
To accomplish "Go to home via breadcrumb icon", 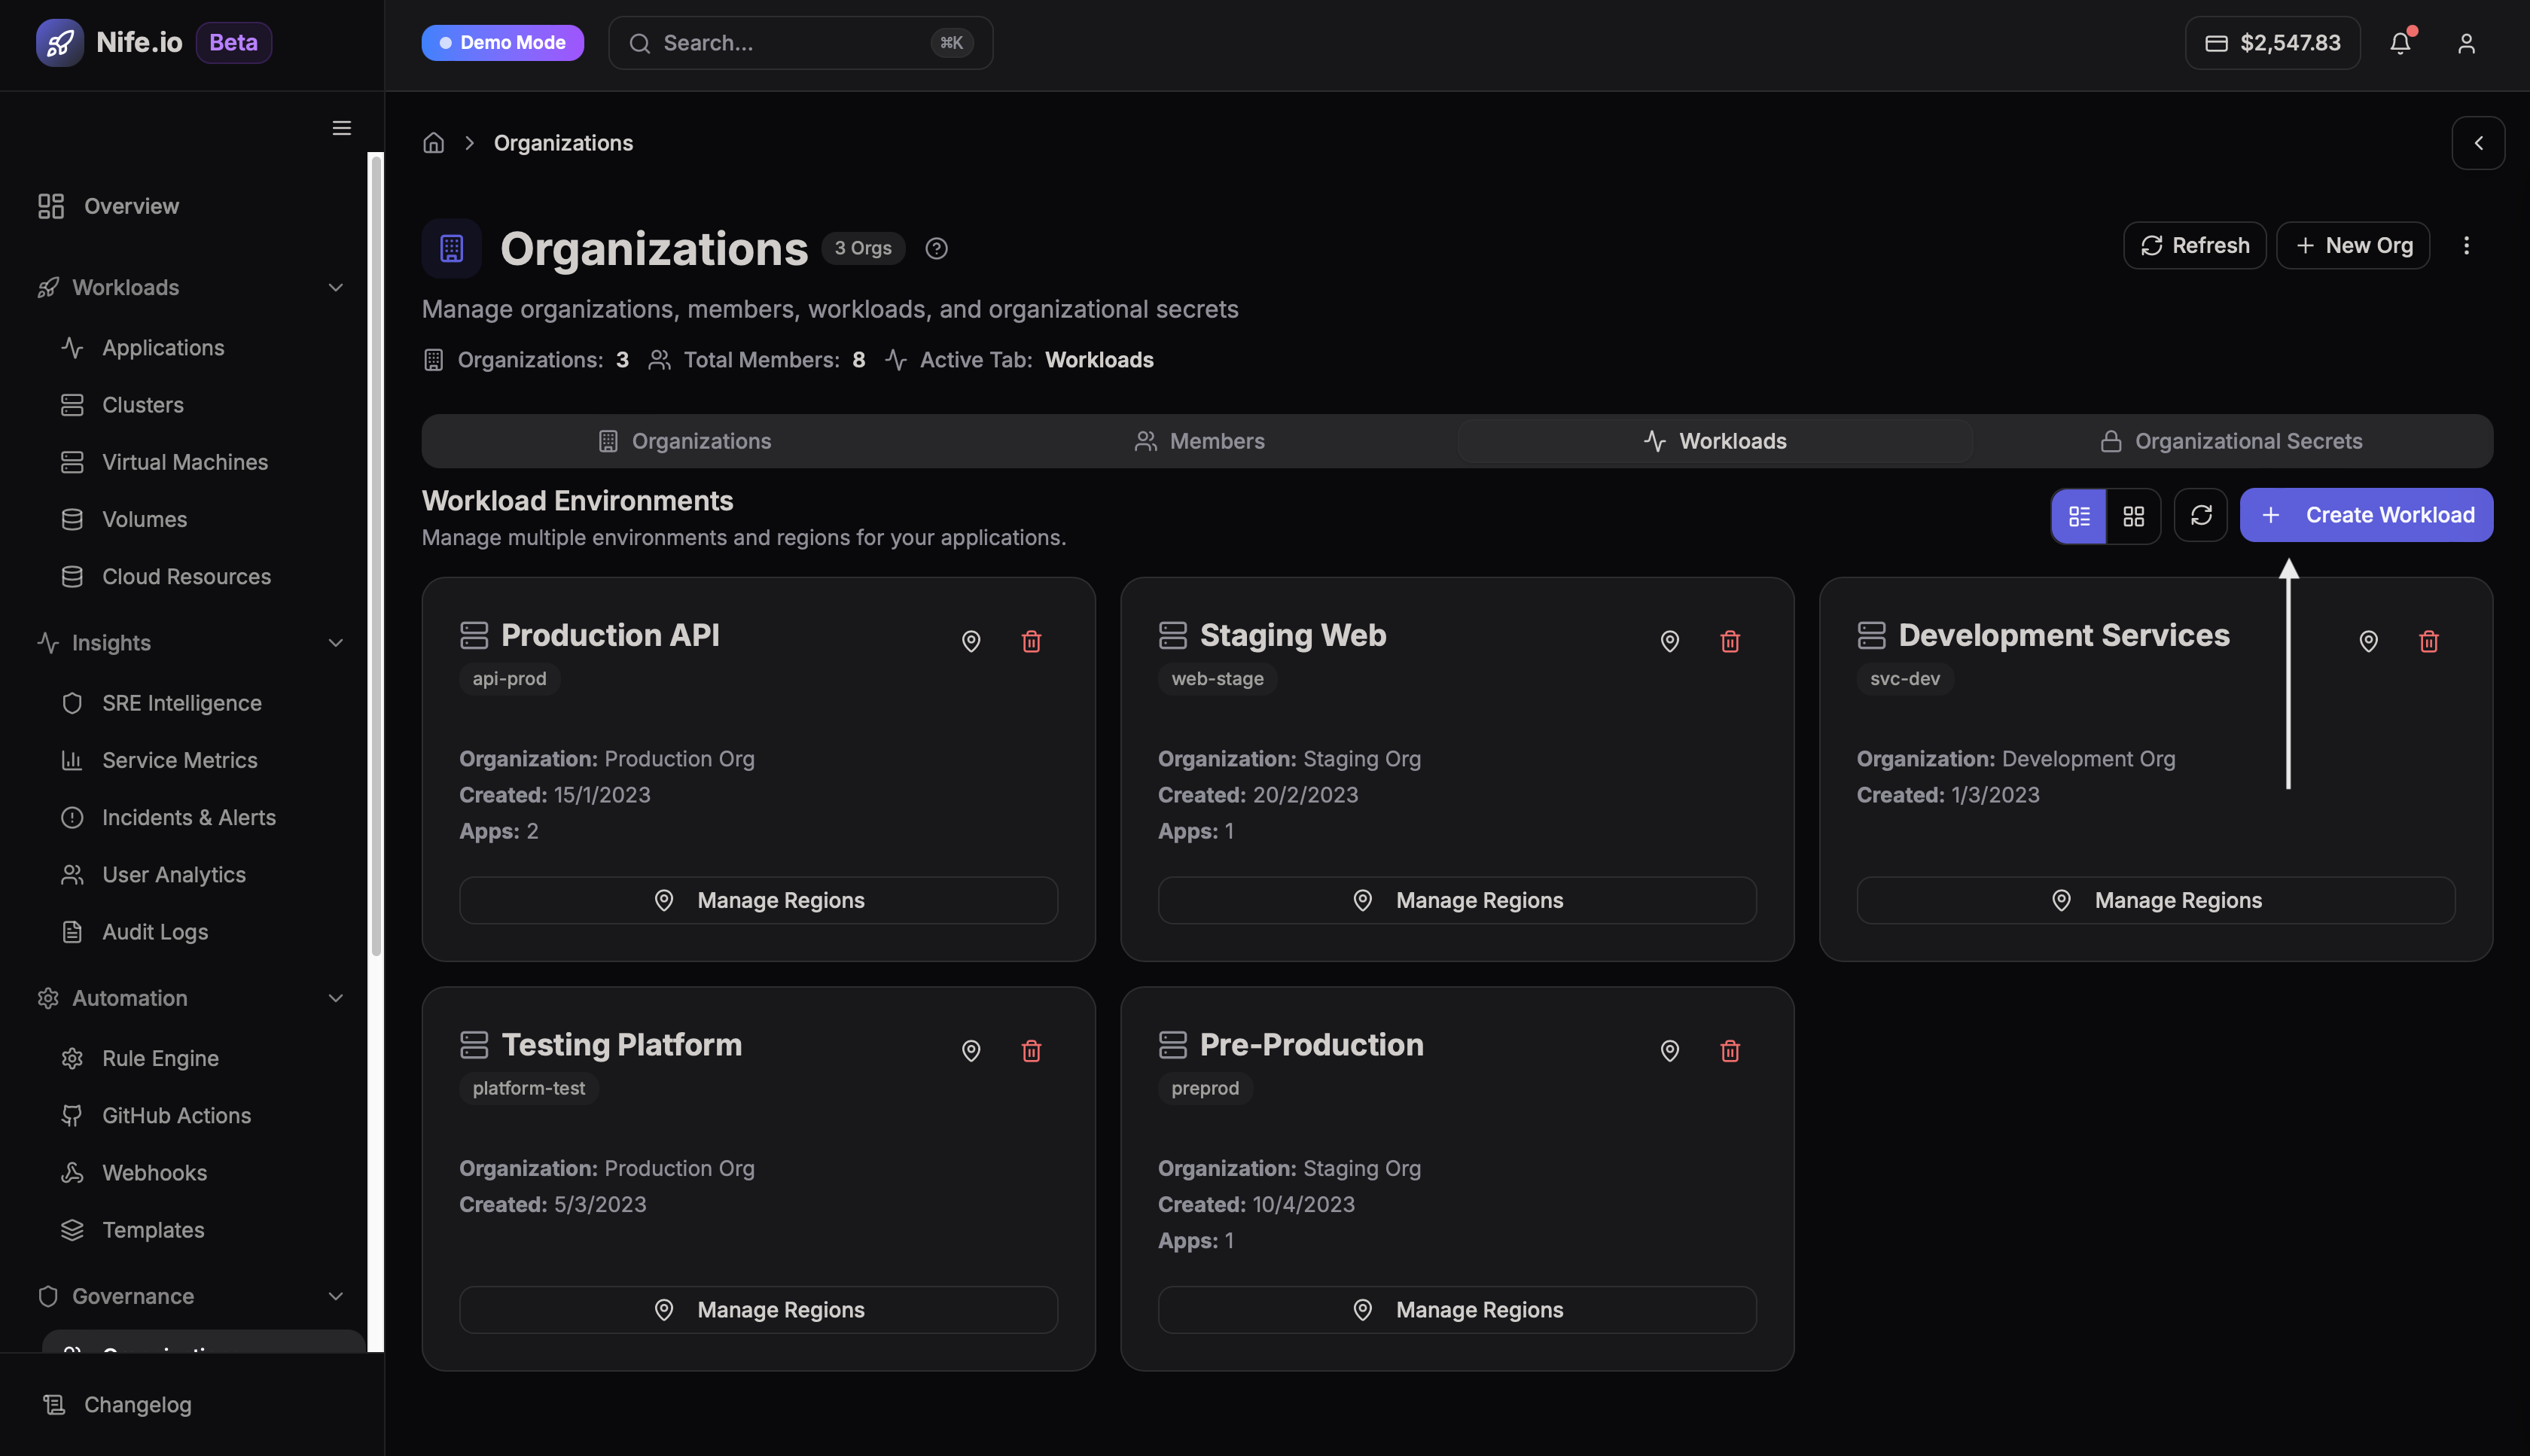I will [433, 143].
